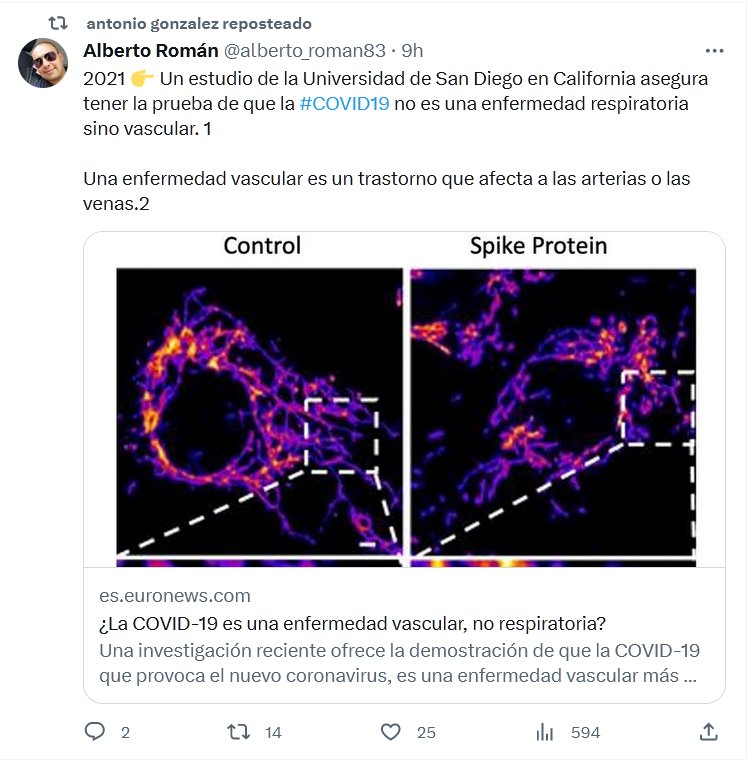This screenshot has width=752, height=760.
Task: Click the share upload icon
Action: (x=708, y=732)
